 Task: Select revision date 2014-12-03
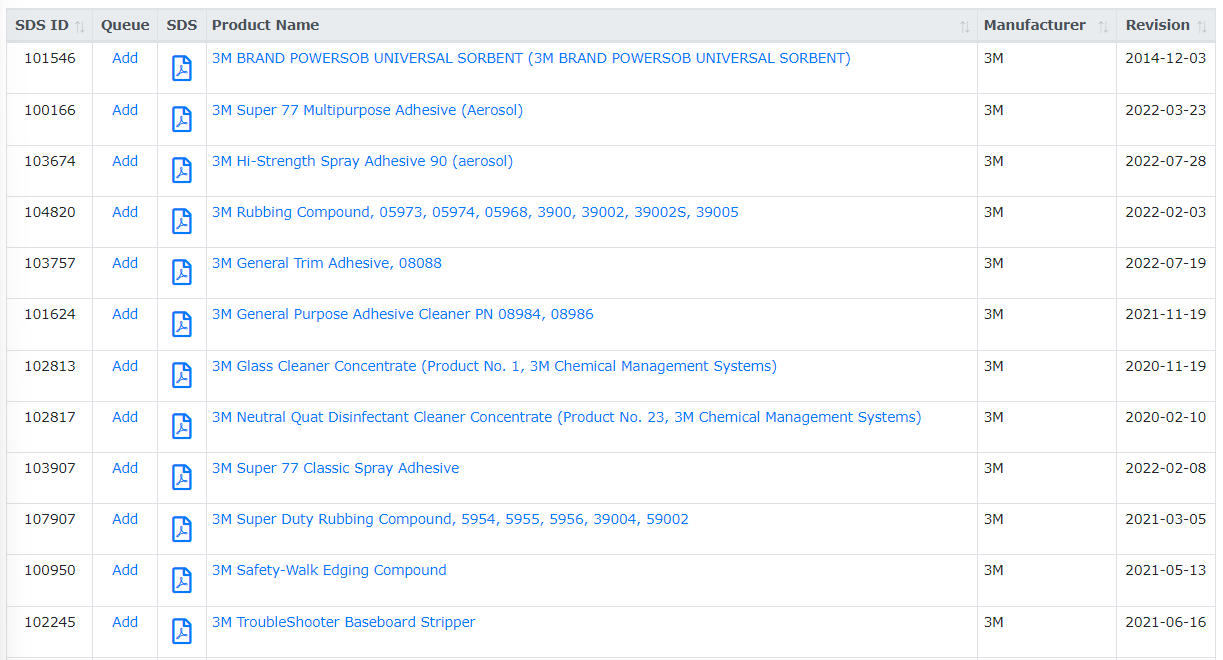[1166, 58]
